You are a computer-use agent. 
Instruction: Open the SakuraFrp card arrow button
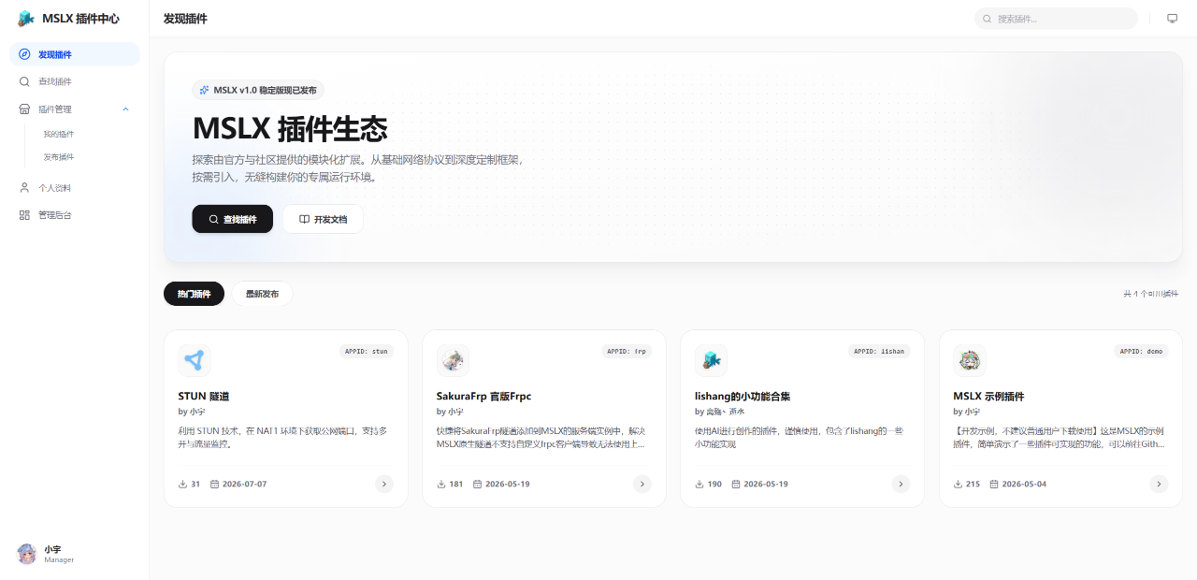(x=642, y=484)
